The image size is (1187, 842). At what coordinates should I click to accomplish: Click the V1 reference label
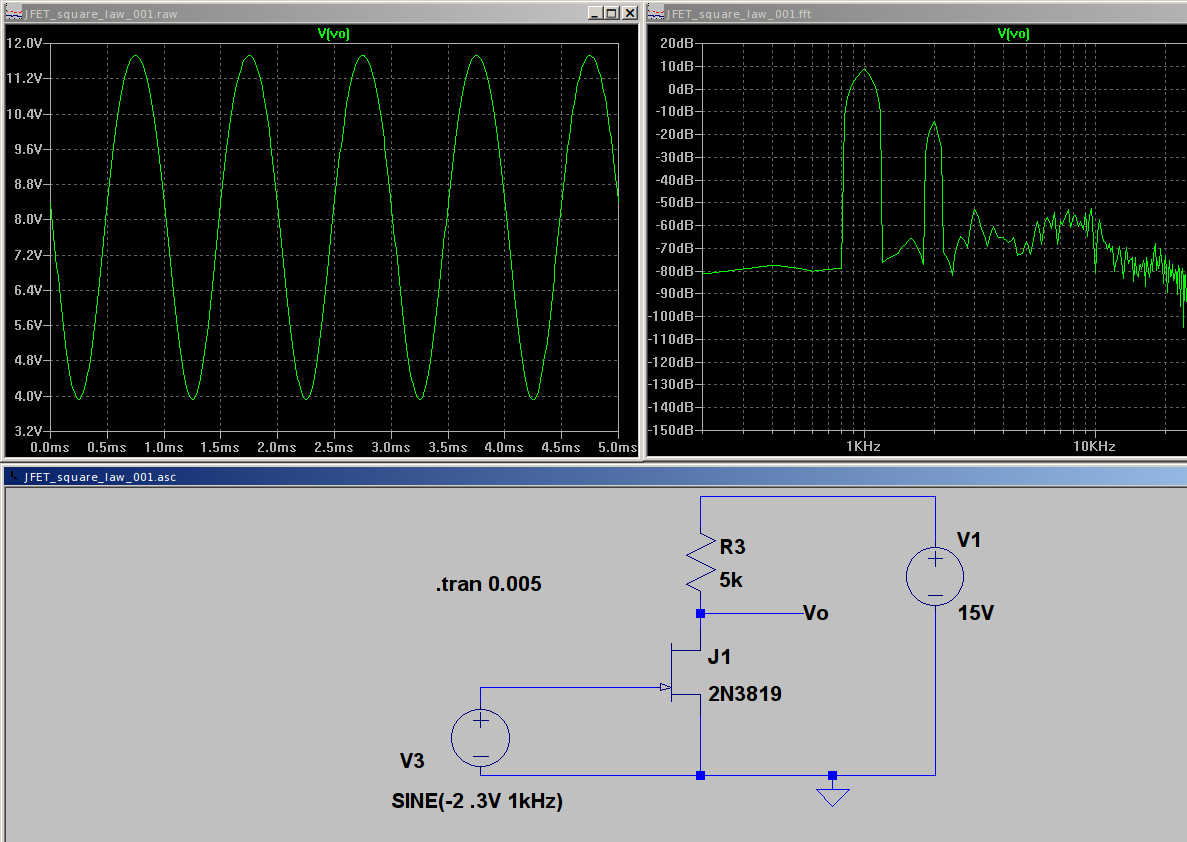pos(969,540)
